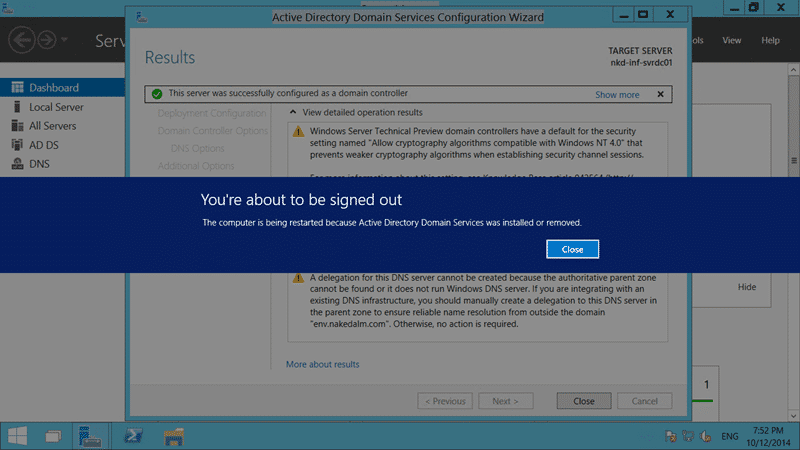Screen dimensions: 800x450
Task: Click DNS Options wizard step
Action: tap(197, 148)
